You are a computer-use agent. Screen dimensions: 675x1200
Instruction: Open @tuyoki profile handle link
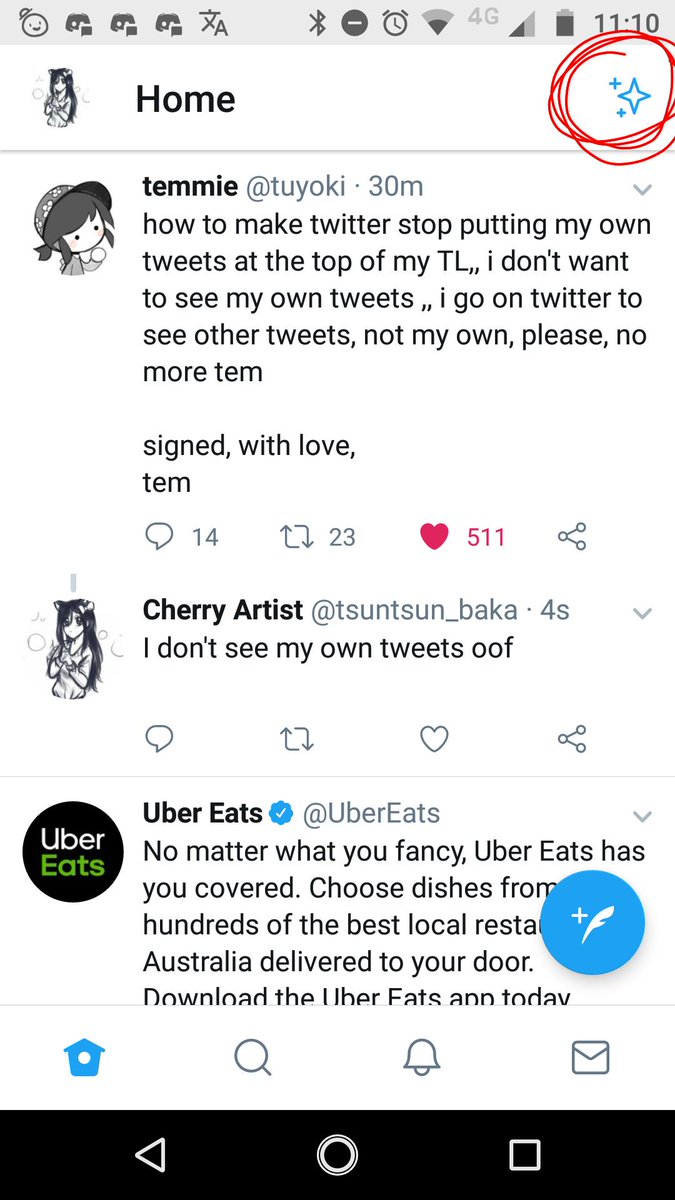tap(296, 186)
